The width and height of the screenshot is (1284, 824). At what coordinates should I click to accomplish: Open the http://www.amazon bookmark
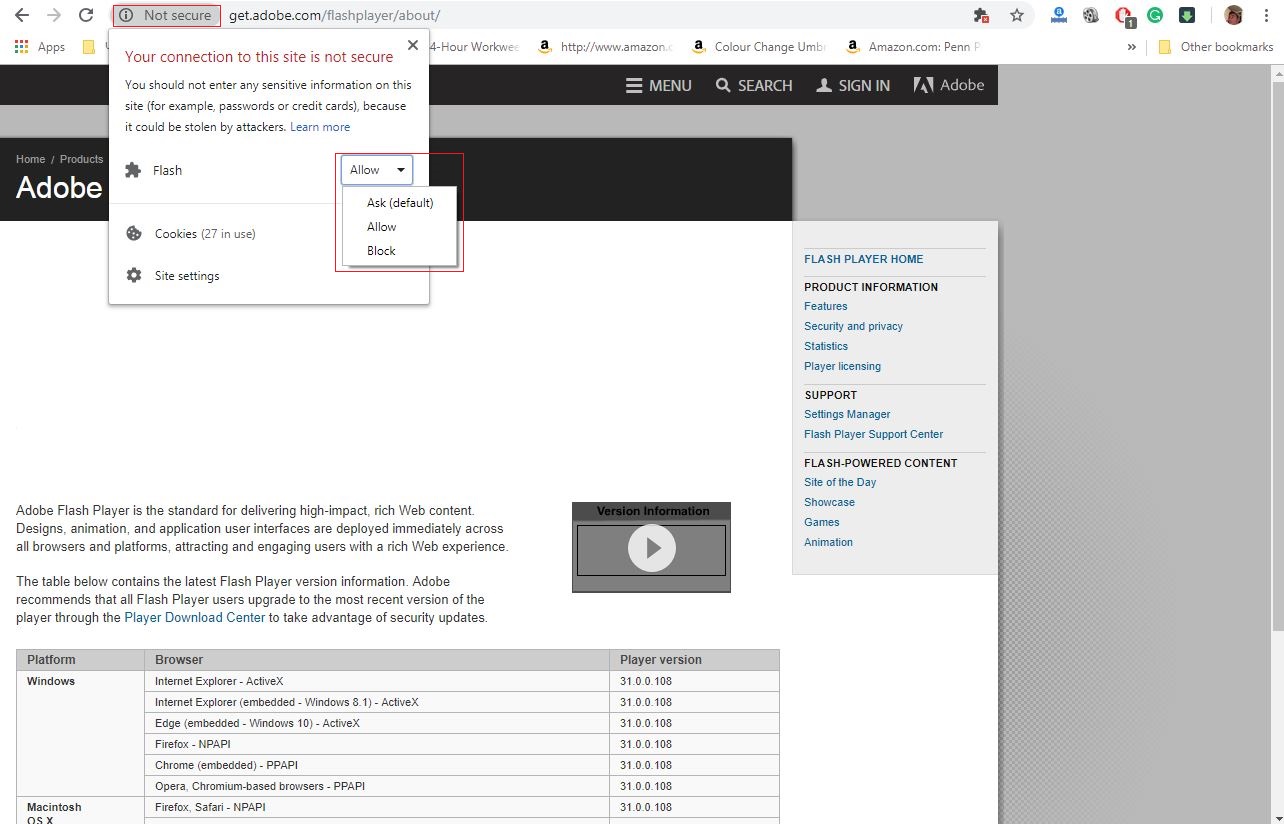click(605, 46)
